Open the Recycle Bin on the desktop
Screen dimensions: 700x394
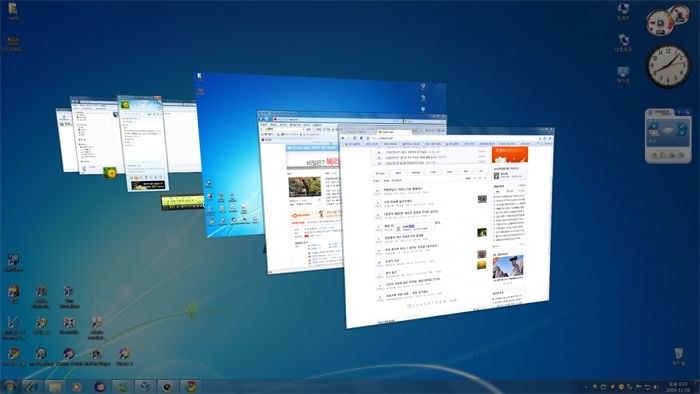click(679, 356)
